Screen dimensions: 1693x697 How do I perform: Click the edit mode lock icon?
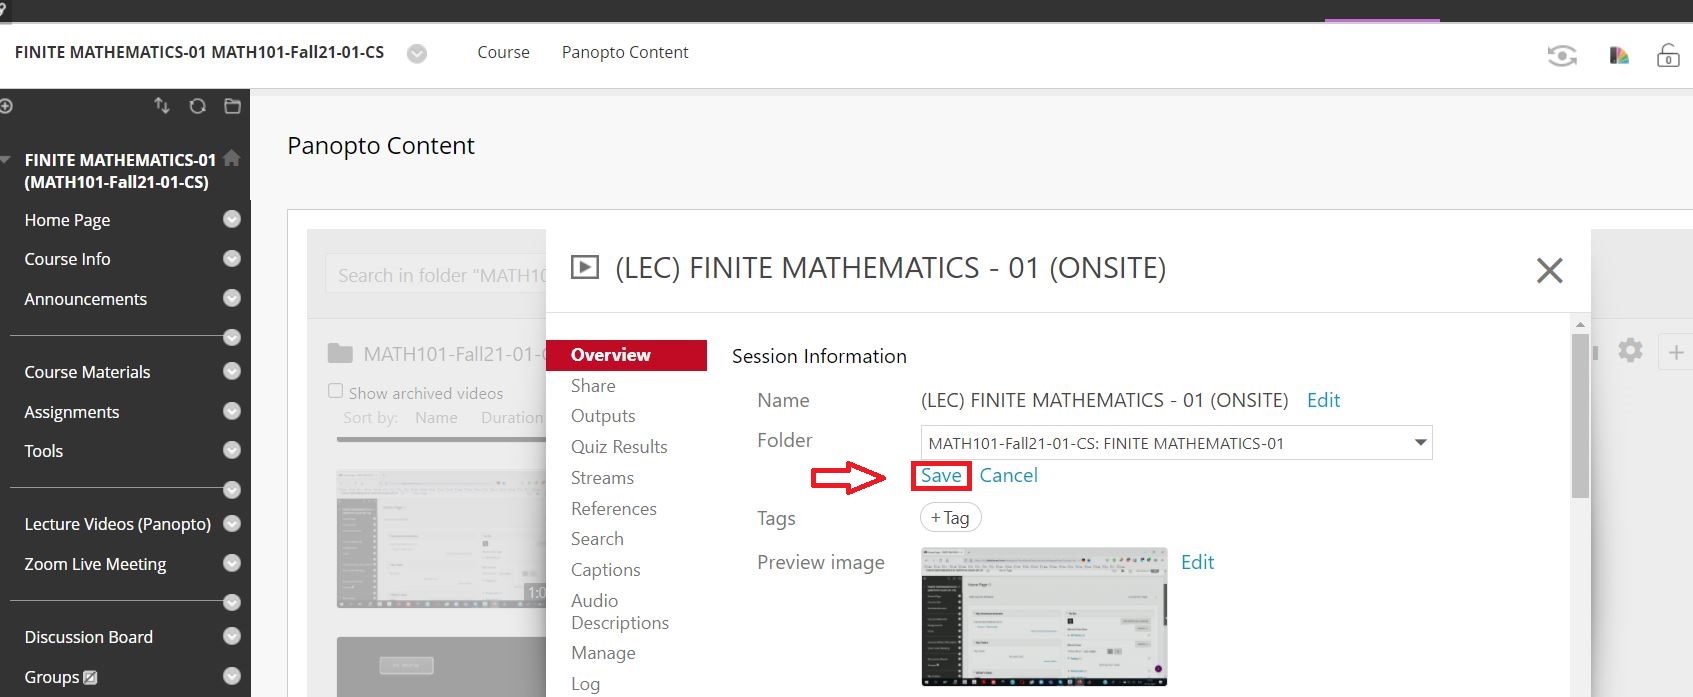pyautogui.click(x=1667, y=56)
